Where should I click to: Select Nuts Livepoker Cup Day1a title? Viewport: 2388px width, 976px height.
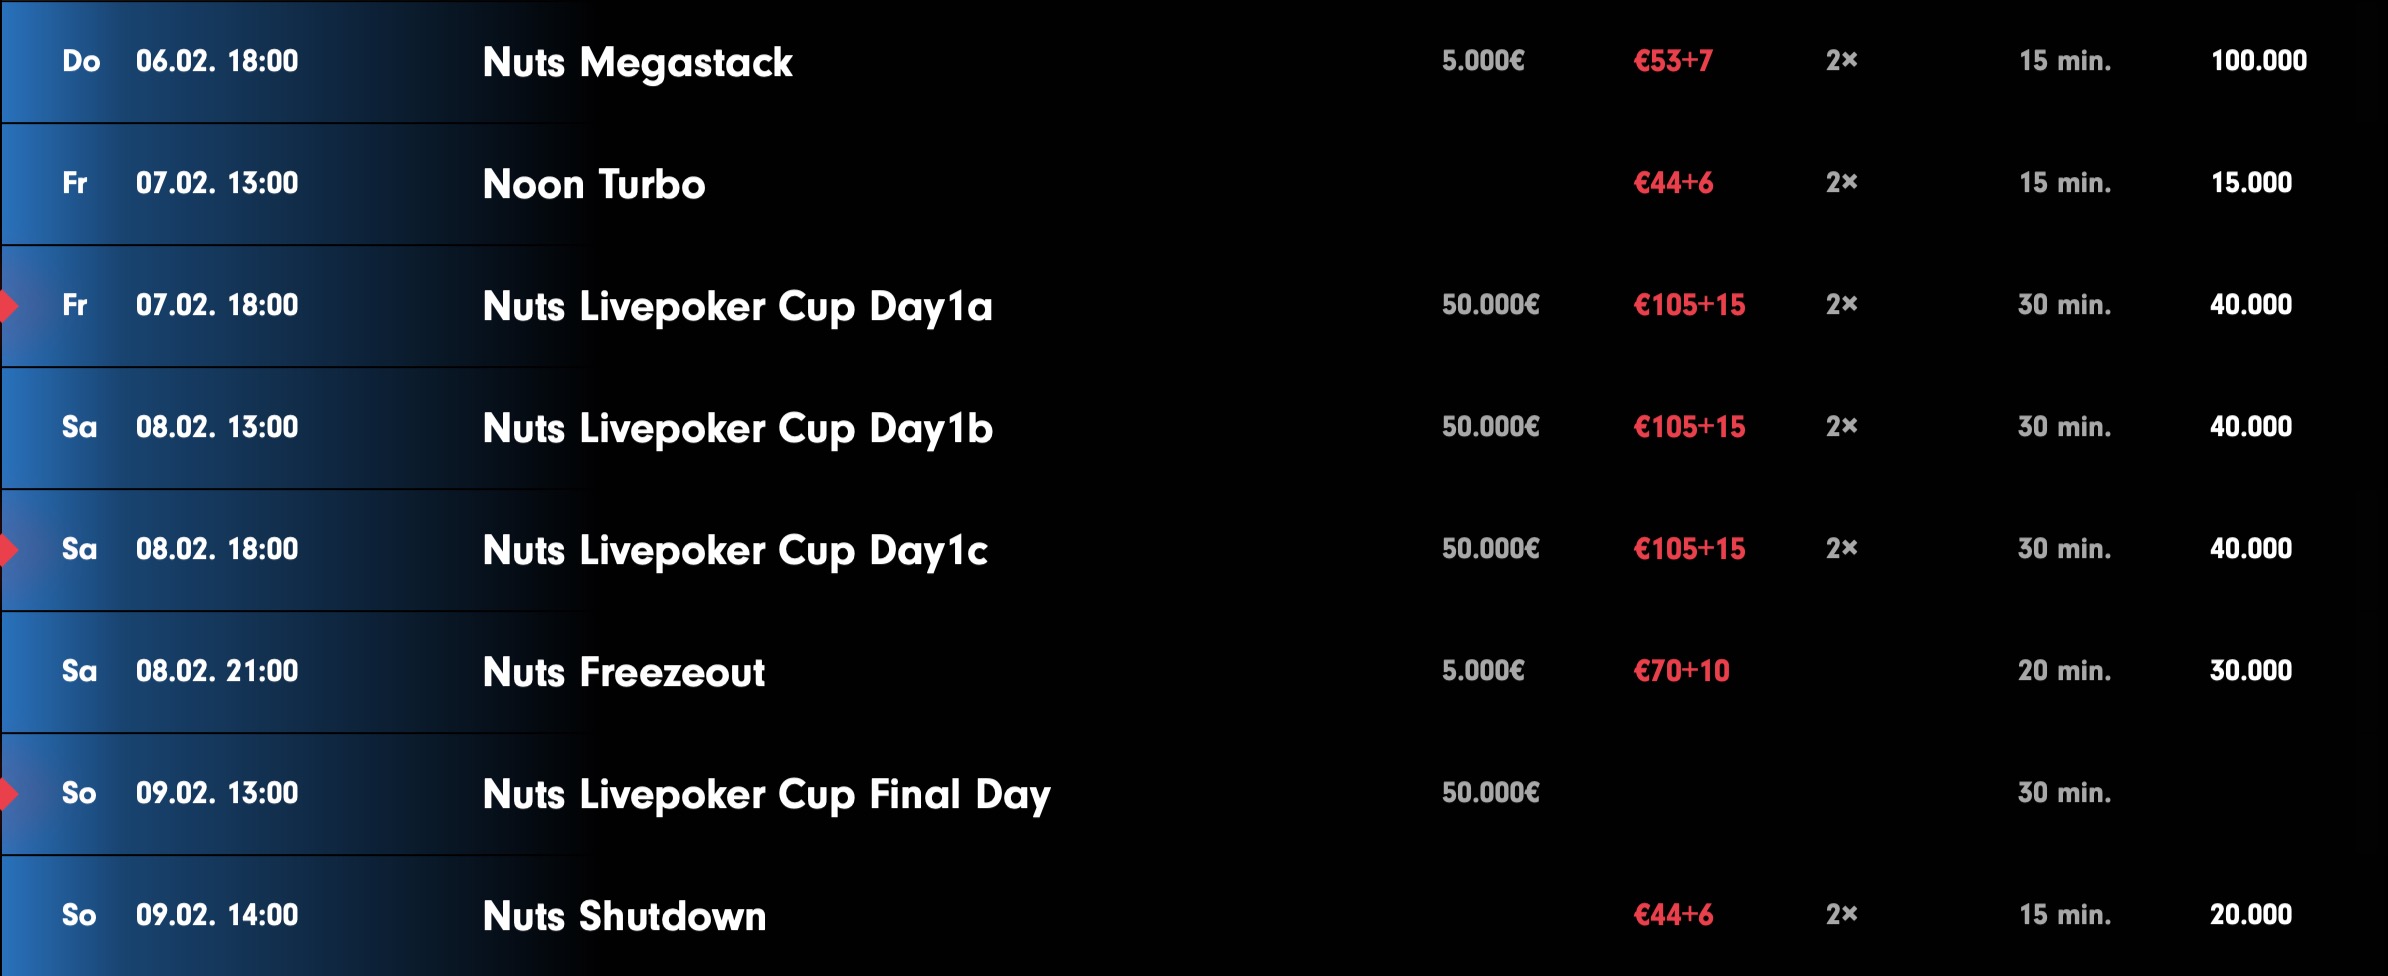click(x=737, y=306)
